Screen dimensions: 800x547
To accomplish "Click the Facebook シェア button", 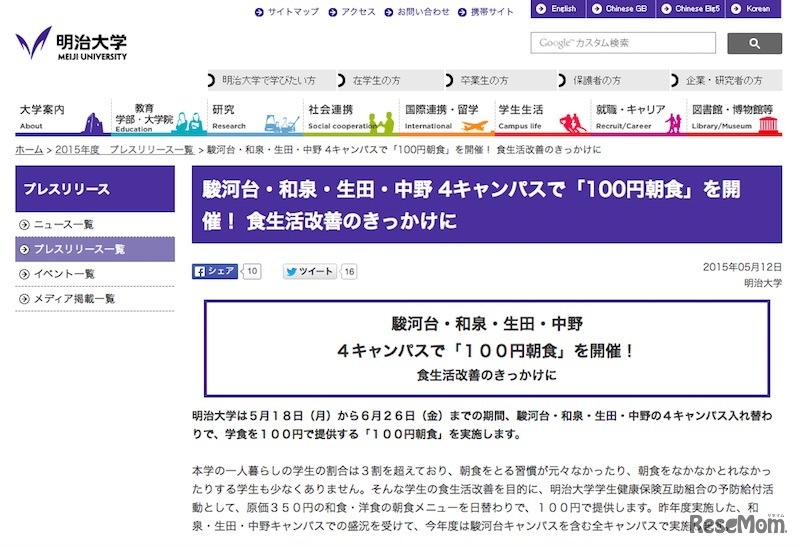I will tap(215, 271).
